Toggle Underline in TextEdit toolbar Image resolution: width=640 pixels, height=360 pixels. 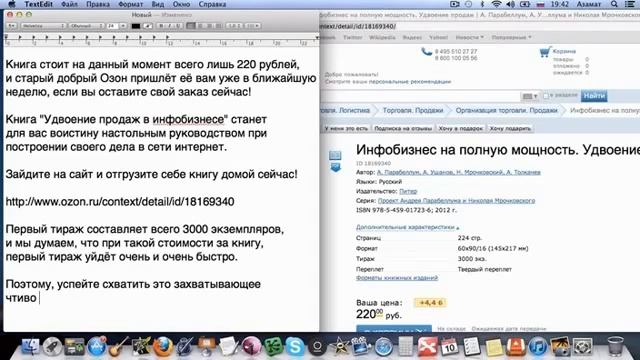178,26
